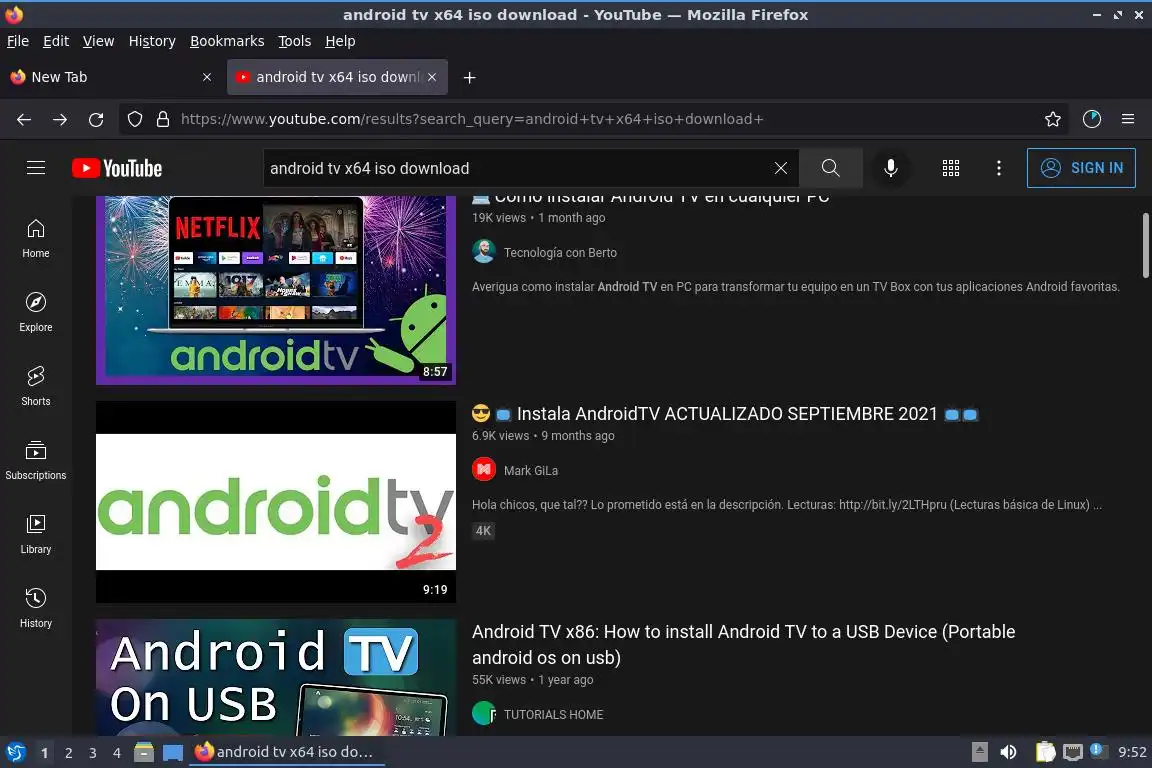Open Android TV x86 USB install video title
1152x768 pixels.
(743, 645)
